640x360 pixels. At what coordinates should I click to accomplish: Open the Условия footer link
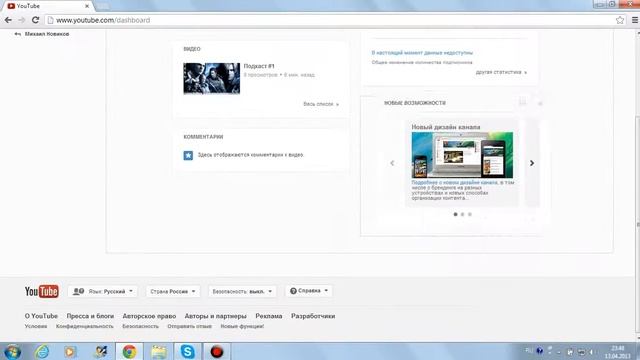click(x=36, y=326)
